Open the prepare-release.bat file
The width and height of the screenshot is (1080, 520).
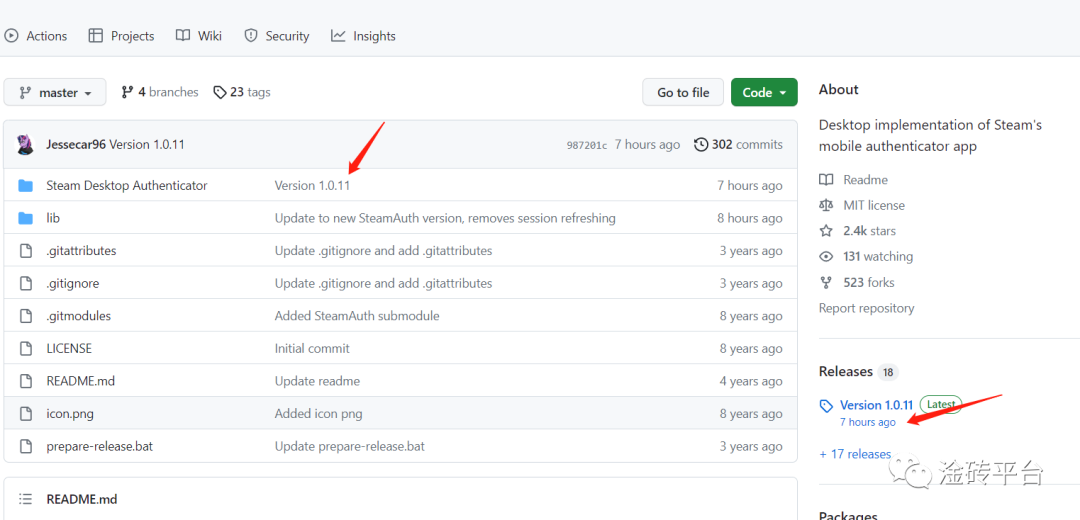[99, 446]
